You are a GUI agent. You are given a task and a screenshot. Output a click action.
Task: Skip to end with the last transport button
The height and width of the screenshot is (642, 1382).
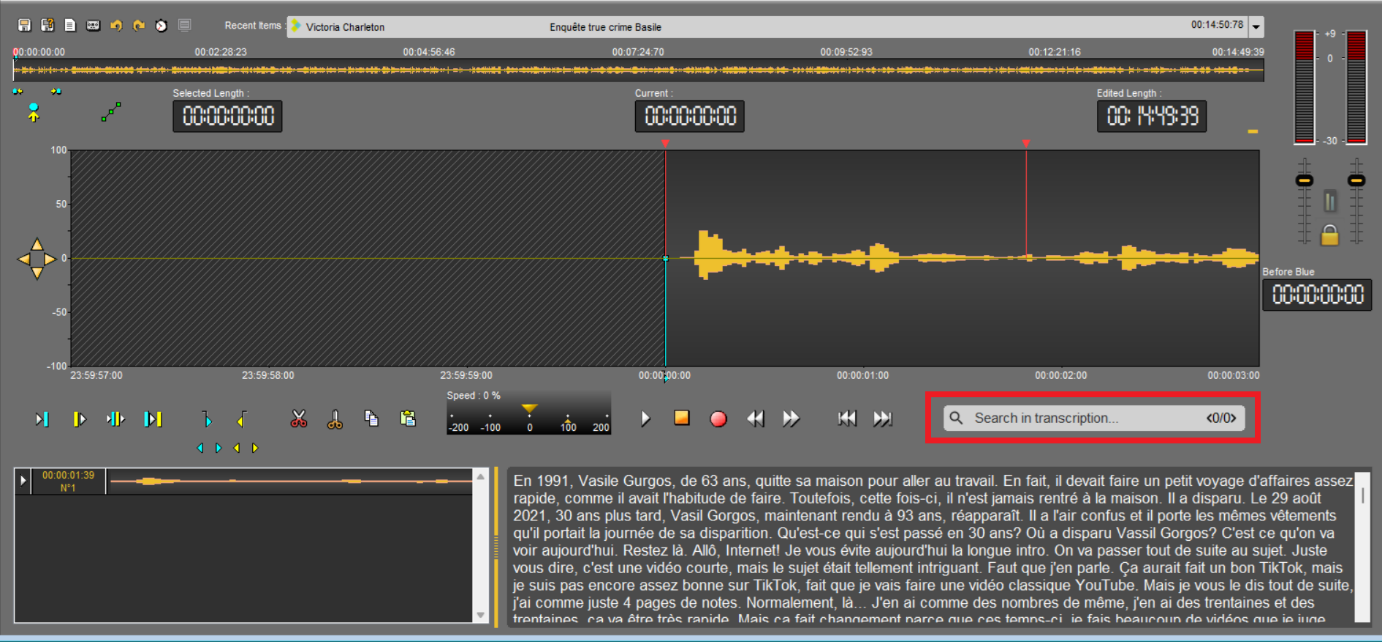point(882,419)
